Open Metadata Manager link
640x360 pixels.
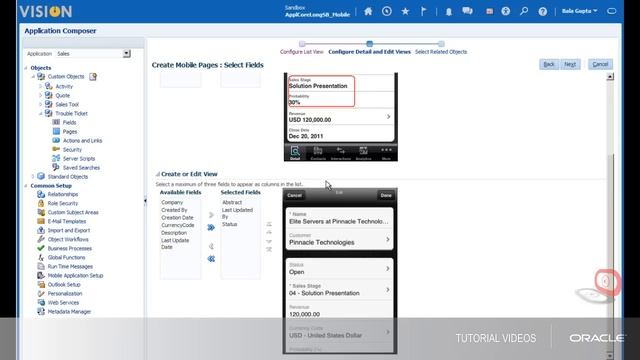click(69, 311)
